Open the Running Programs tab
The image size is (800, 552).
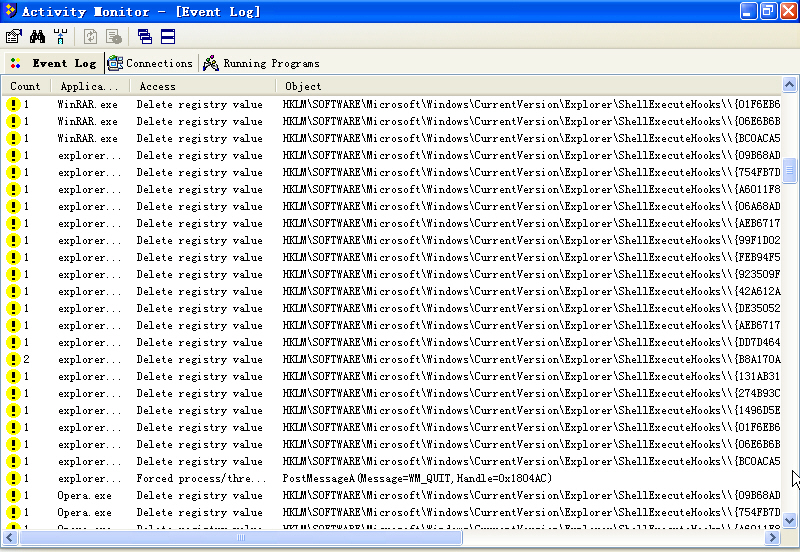pos(261,63)
